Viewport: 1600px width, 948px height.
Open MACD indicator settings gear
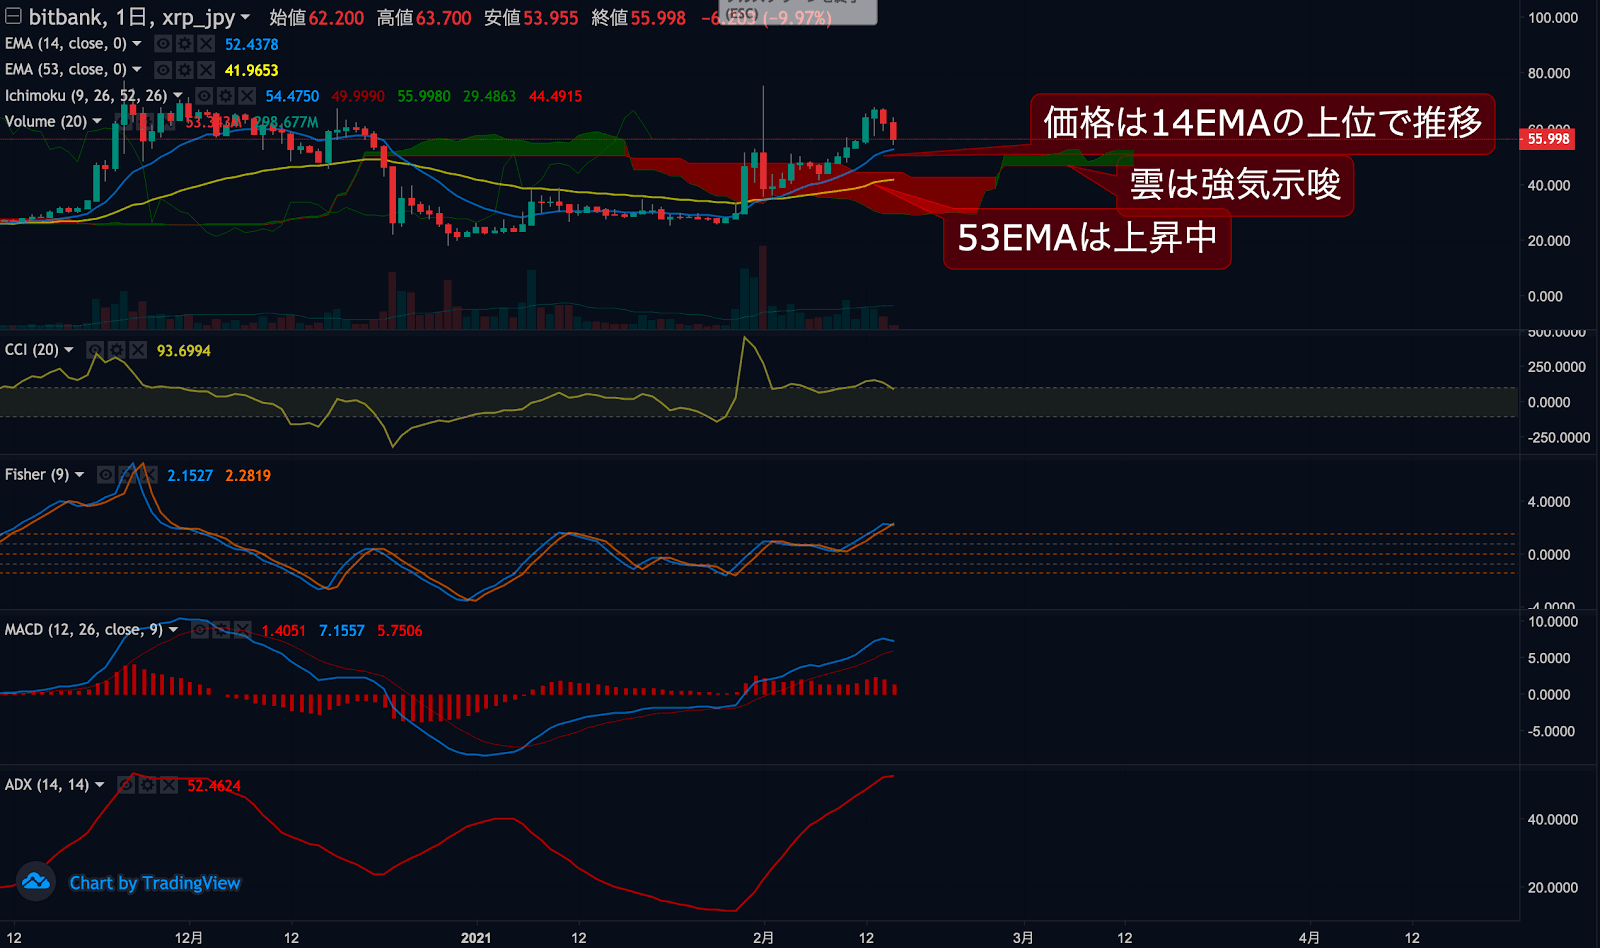[x=221, y=630]
